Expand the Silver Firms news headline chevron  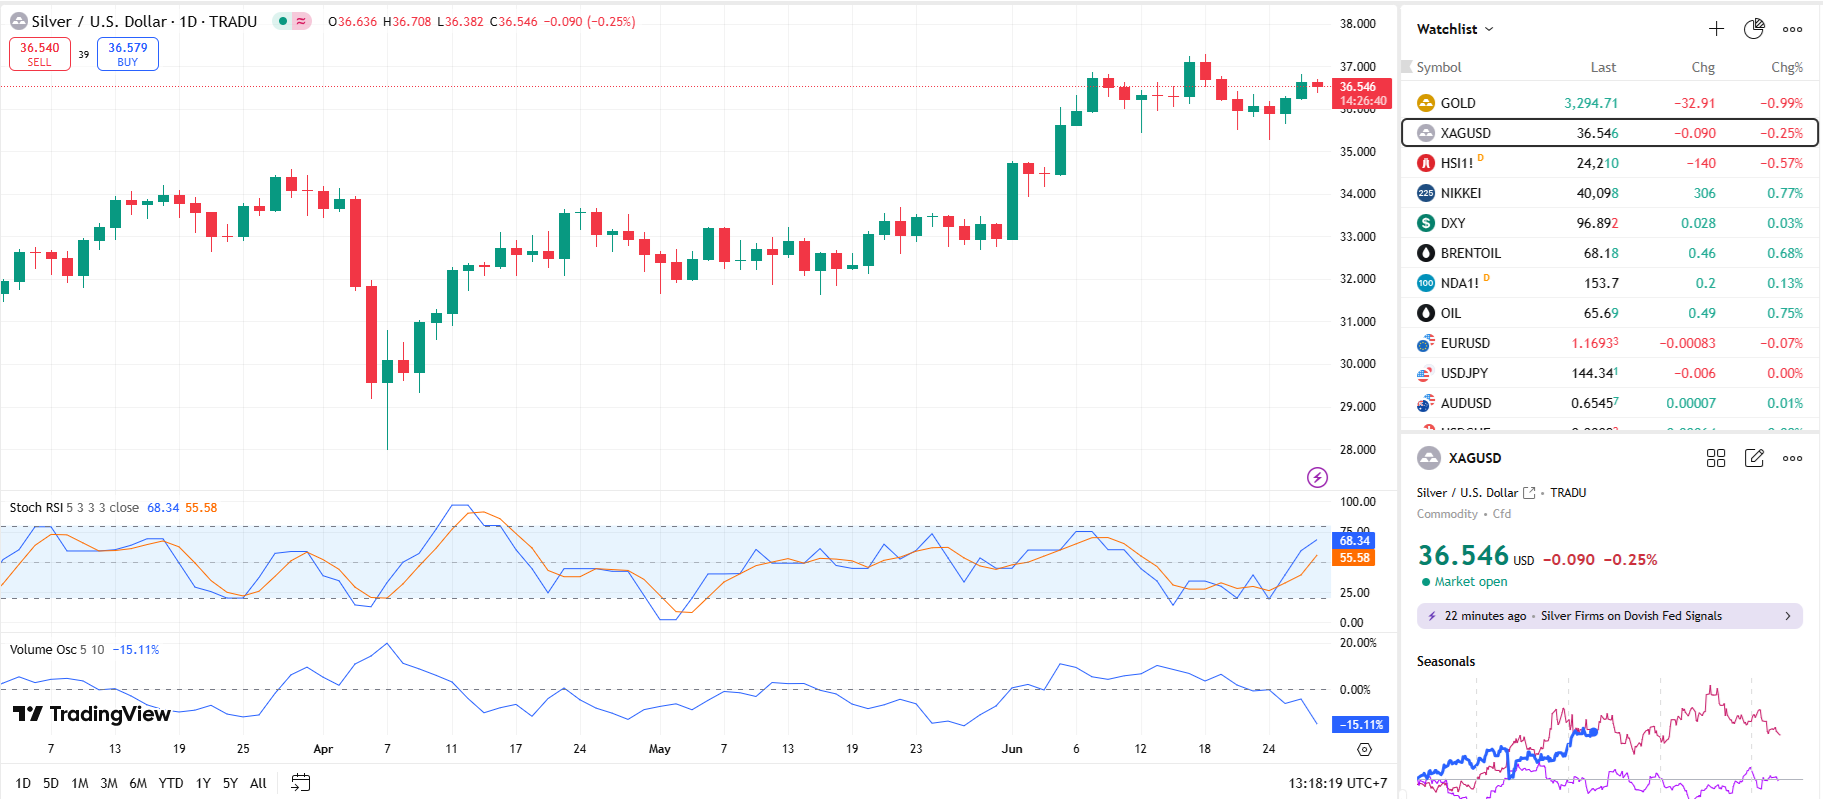tap(1788, 616)
